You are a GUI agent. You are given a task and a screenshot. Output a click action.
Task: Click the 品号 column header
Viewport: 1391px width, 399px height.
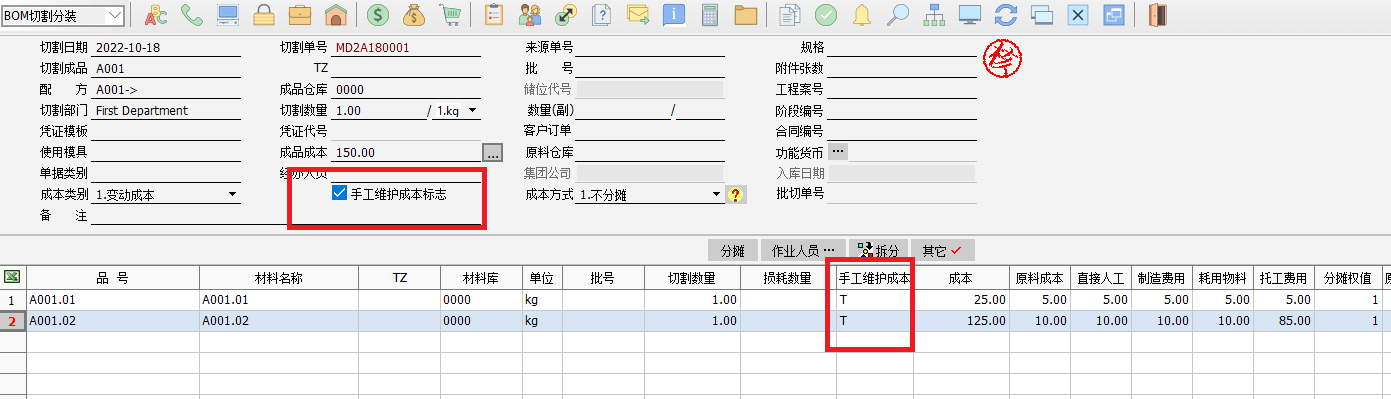[x=112, y=278]
